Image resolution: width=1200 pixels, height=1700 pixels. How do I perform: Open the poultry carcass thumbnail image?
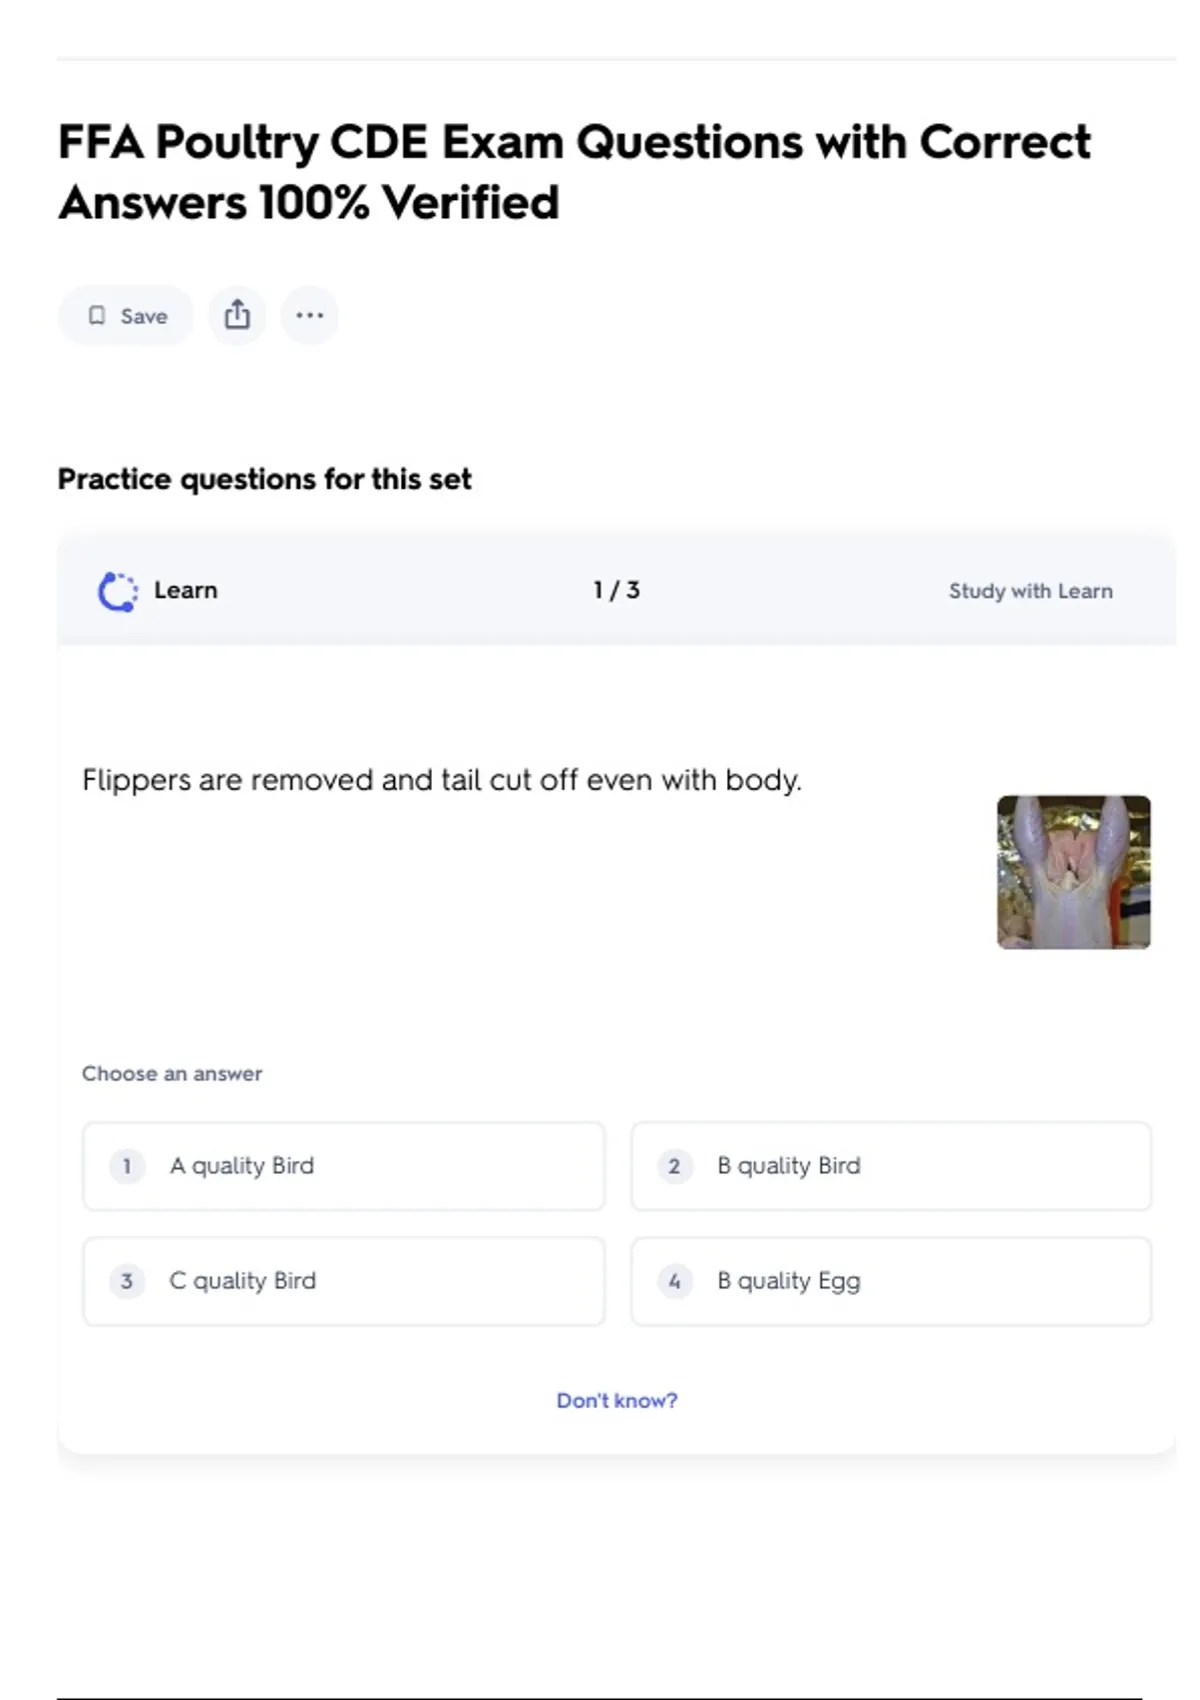coord(1073,872)
